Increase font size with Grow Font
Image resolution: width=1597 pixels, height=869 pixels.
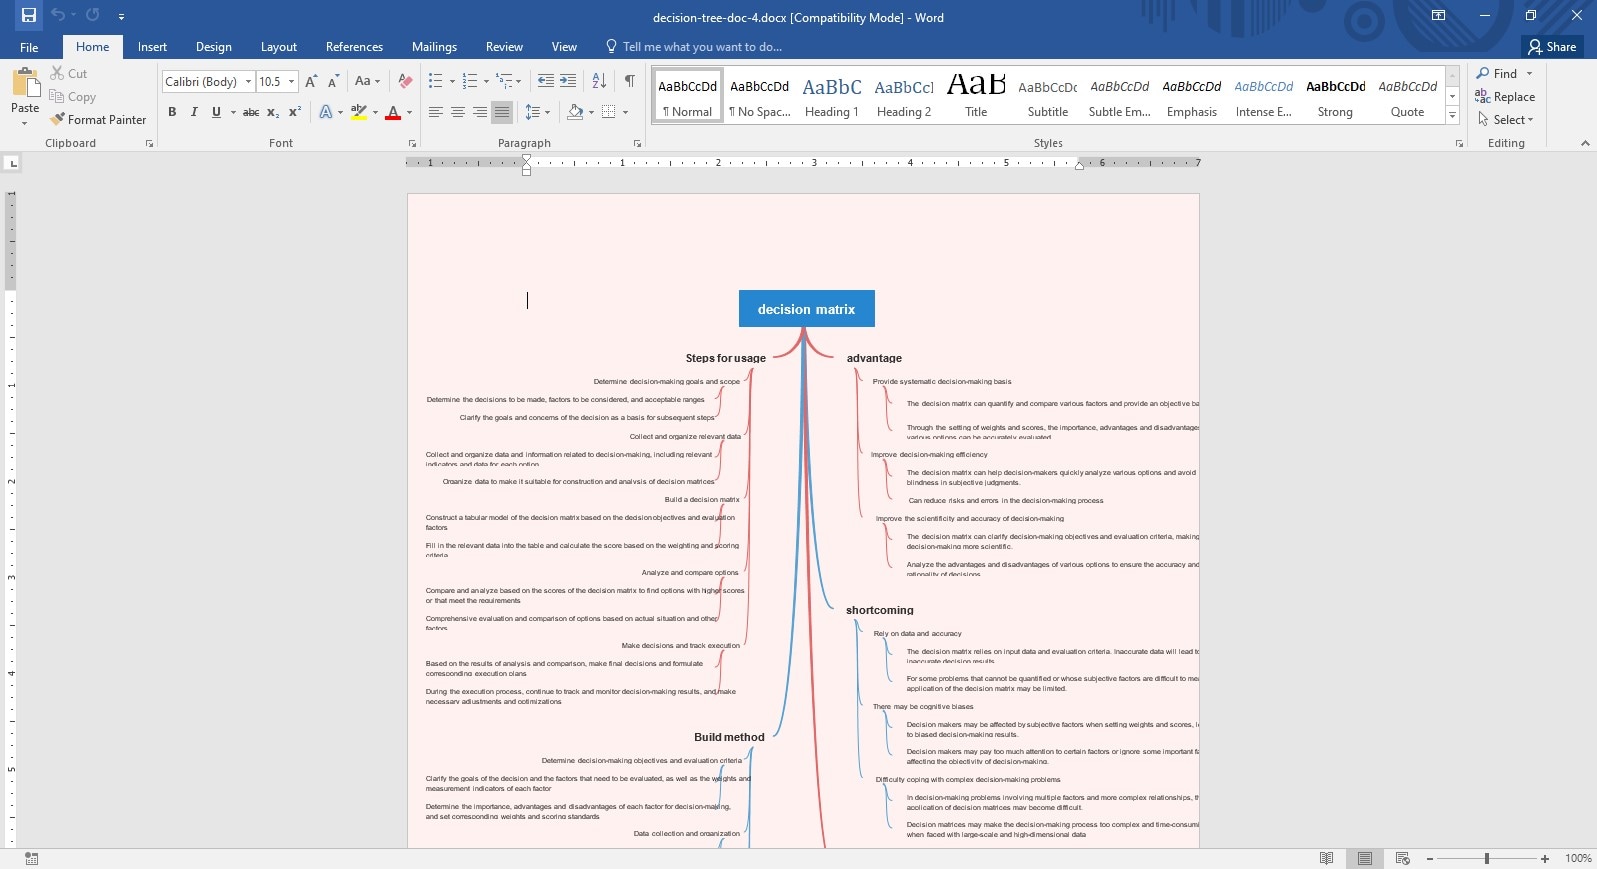(x=311, y=81)
